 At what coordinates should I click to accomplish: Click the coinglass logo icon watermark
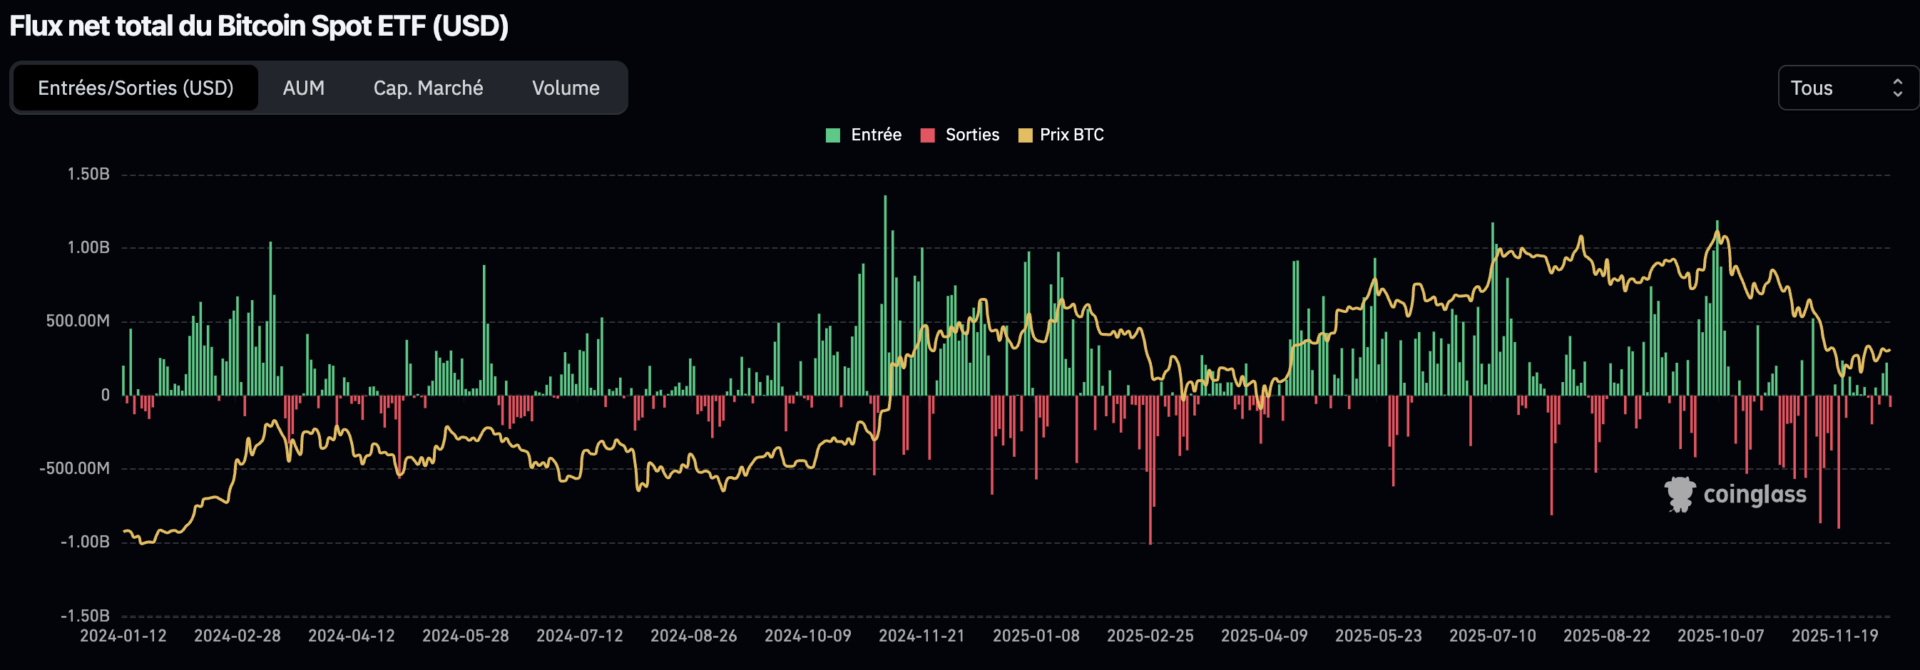pos(1679,494)
